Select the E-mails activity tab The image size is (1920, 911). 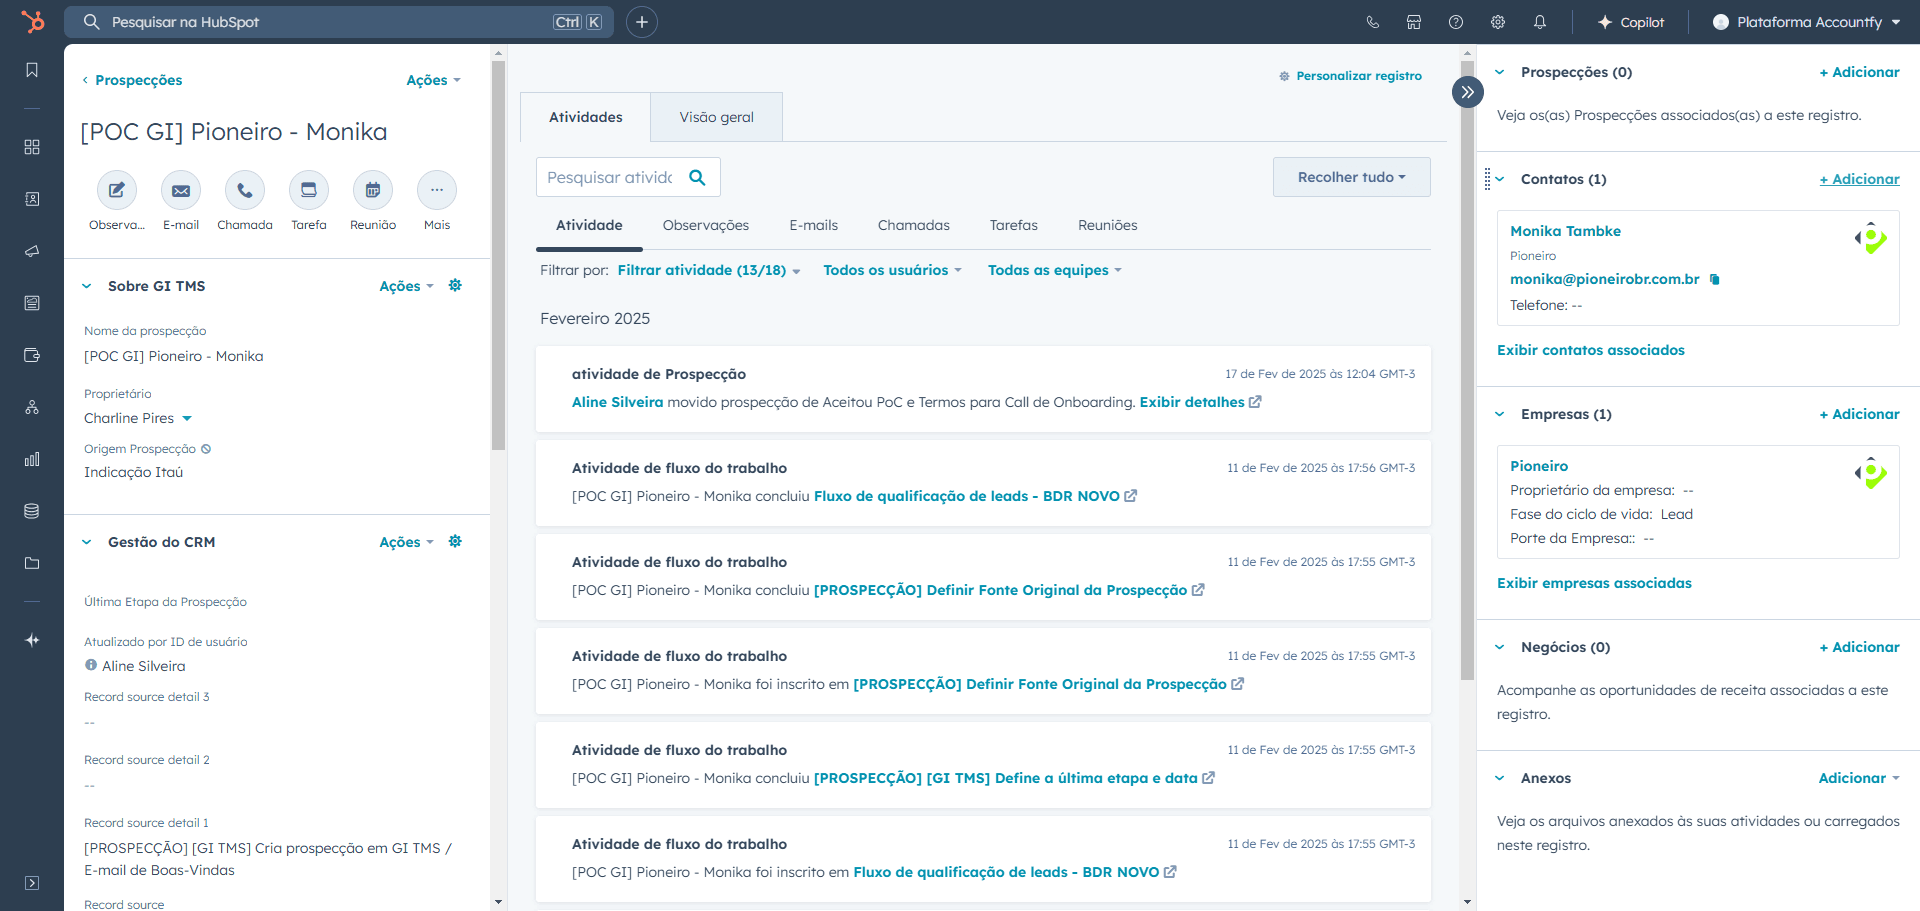point(814,225)
